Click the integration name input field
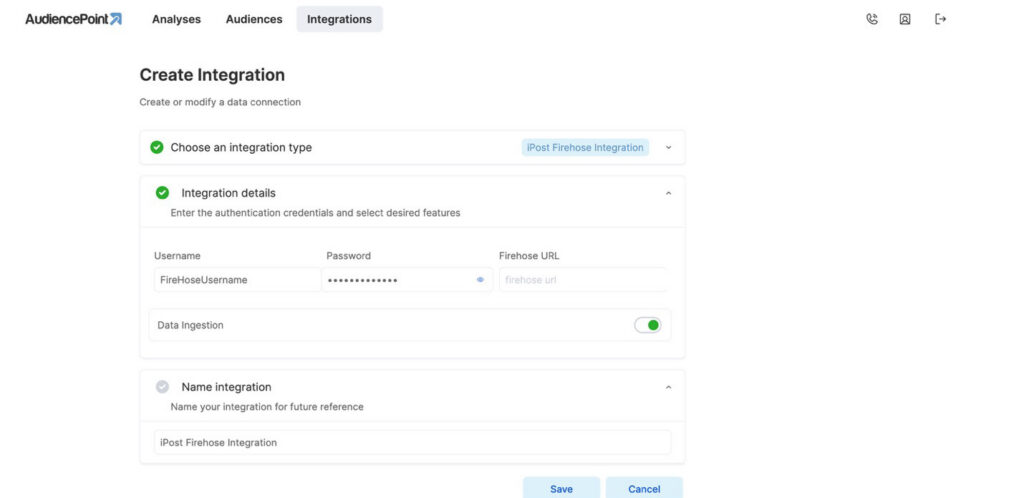 click(412, 443)
